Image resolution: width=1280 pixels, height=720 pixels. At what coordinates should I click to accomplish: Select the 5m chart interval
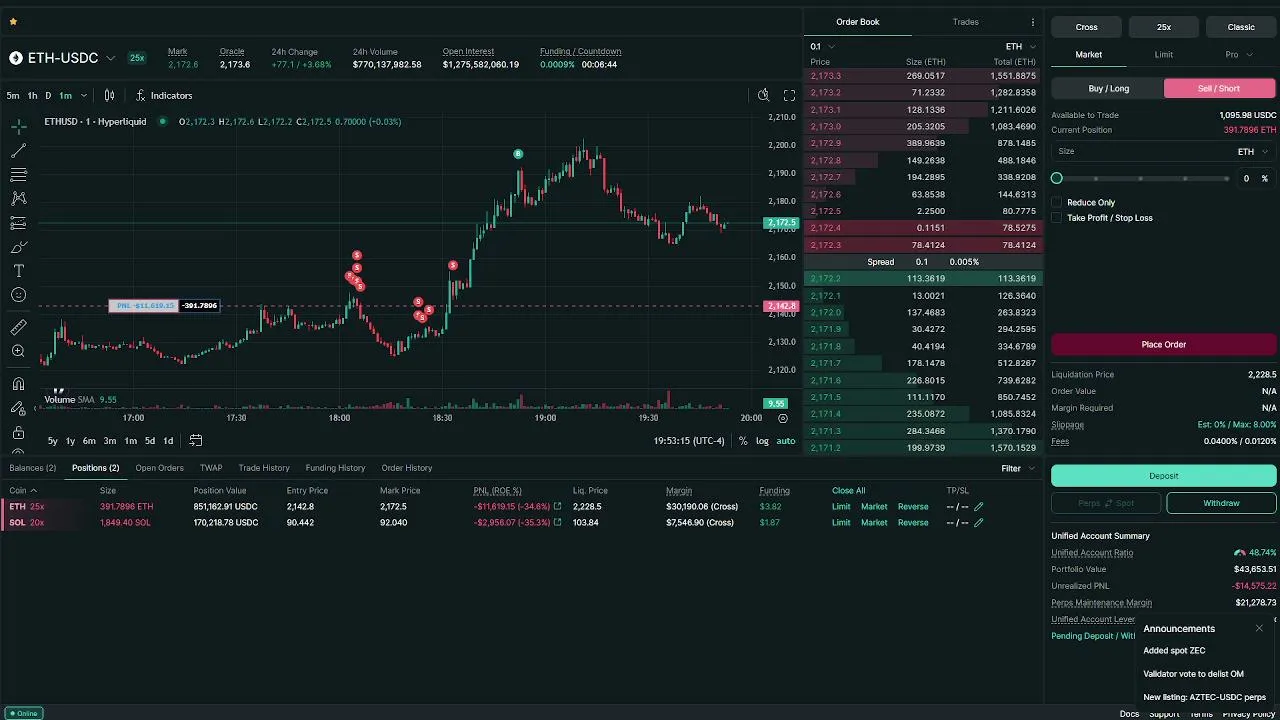tap(13, 95)
